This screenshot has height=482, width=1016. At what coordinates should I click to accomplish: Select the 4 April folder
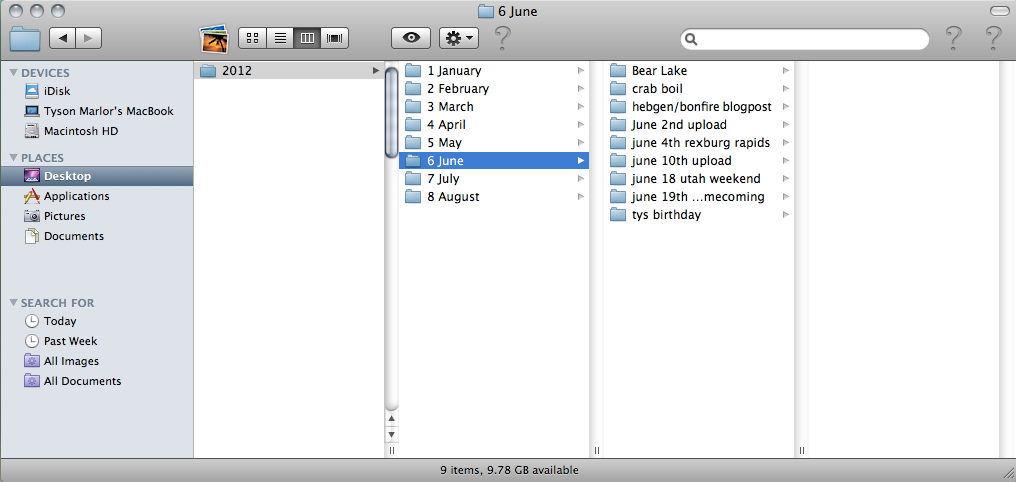click(x=494, y=124)
